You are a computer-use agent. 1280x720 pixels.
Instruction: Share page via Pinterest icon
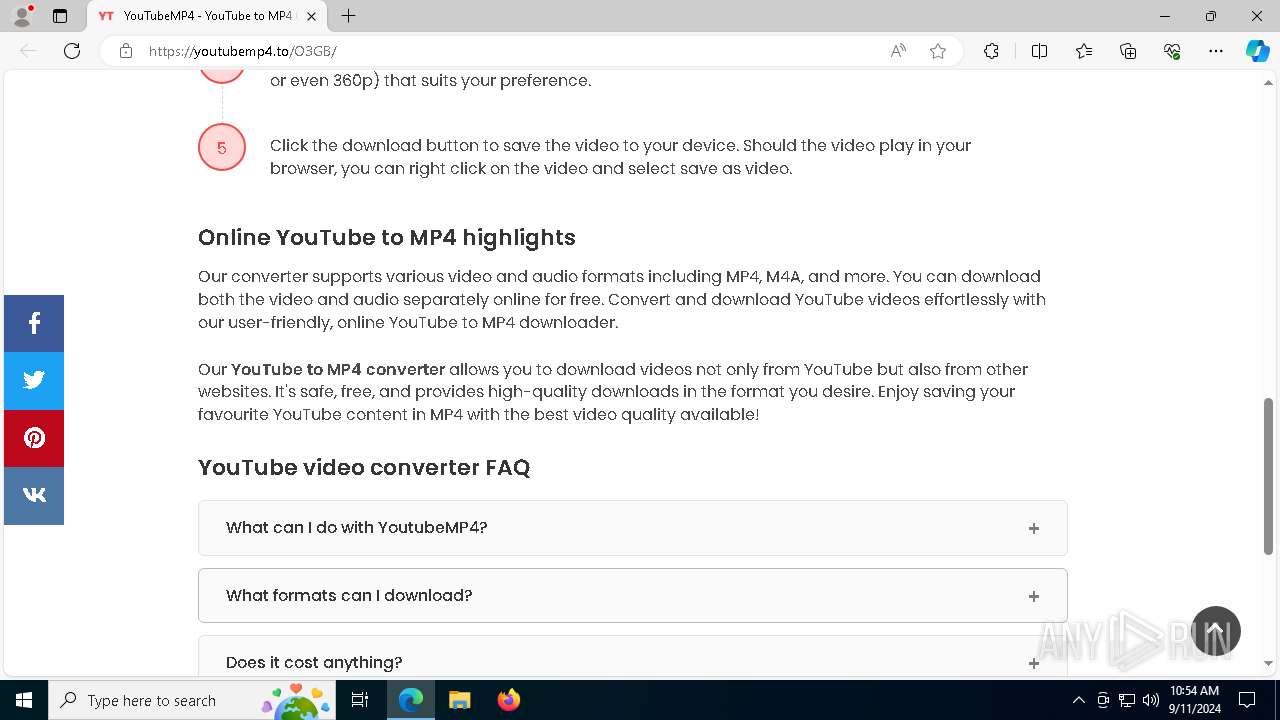34,438
